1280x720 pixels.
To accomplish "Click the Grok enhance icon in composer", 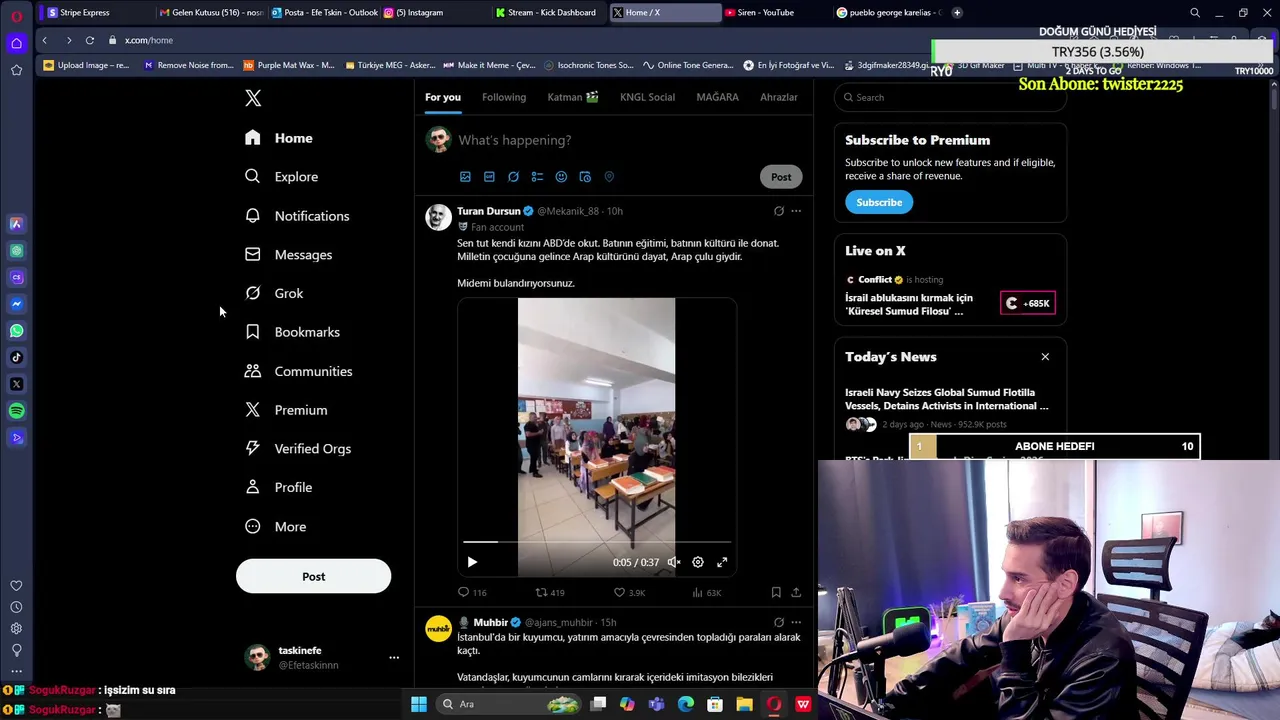I will [x=513, y=177].
